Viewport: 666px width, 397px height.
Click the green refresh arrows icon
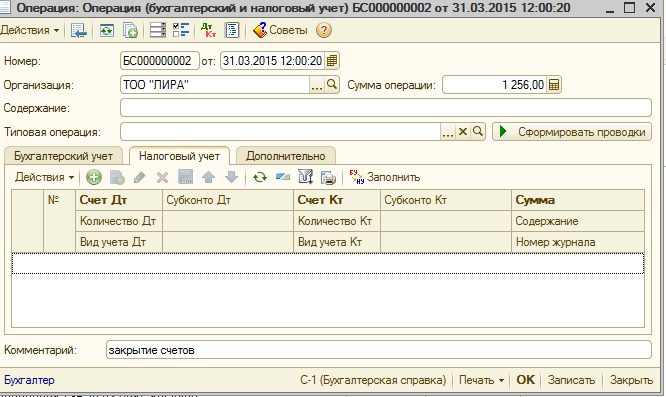(260, 177)
